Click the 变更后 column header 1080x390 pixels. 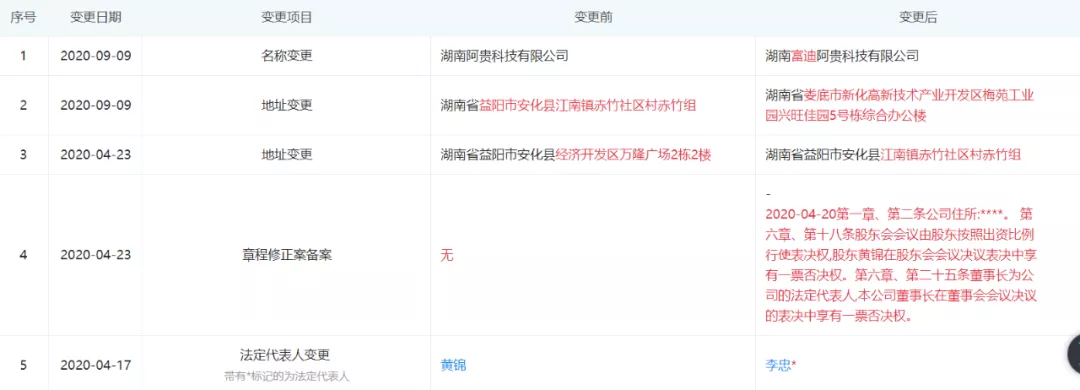pyautogui.click(x=917, y=18)
